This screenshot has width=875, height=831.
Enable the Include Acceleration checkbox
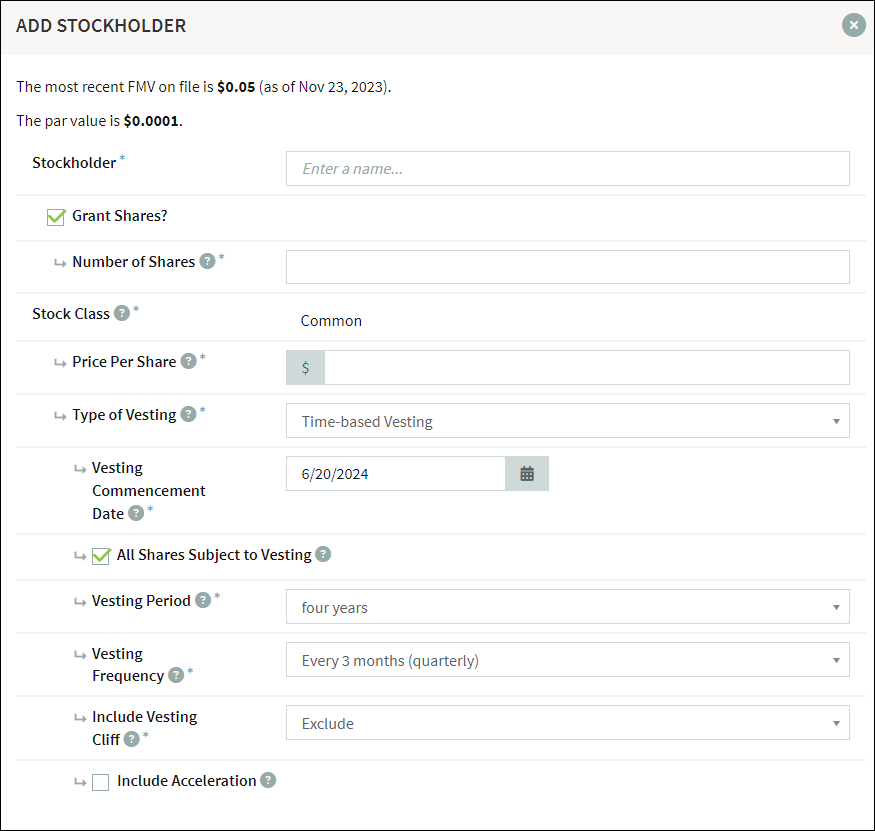click(x=100, y=782)
